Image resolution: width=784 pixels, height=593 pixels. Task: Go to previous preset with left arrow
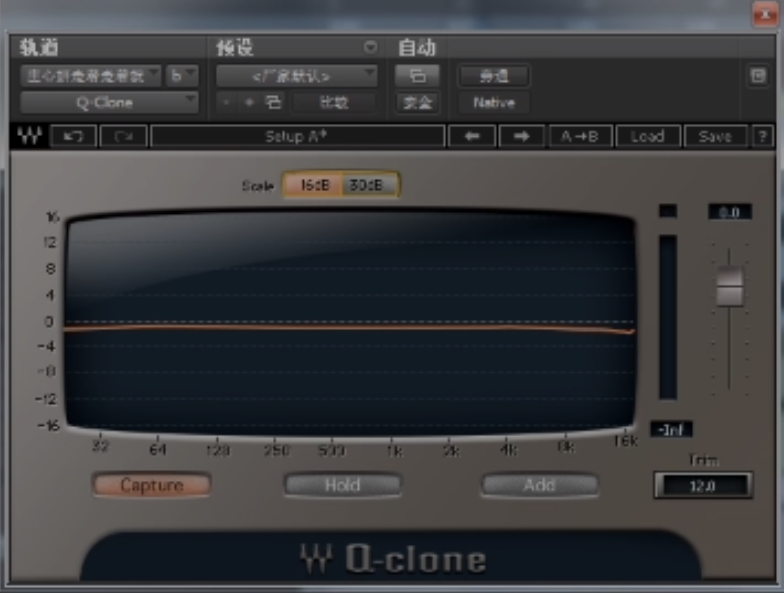coord(471,136)
